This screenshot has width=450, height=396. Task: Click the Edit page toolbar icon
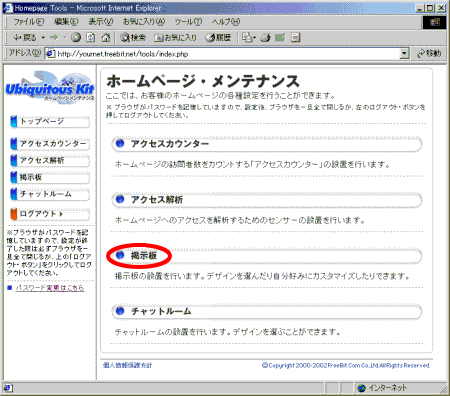click(x=280, y=38)
